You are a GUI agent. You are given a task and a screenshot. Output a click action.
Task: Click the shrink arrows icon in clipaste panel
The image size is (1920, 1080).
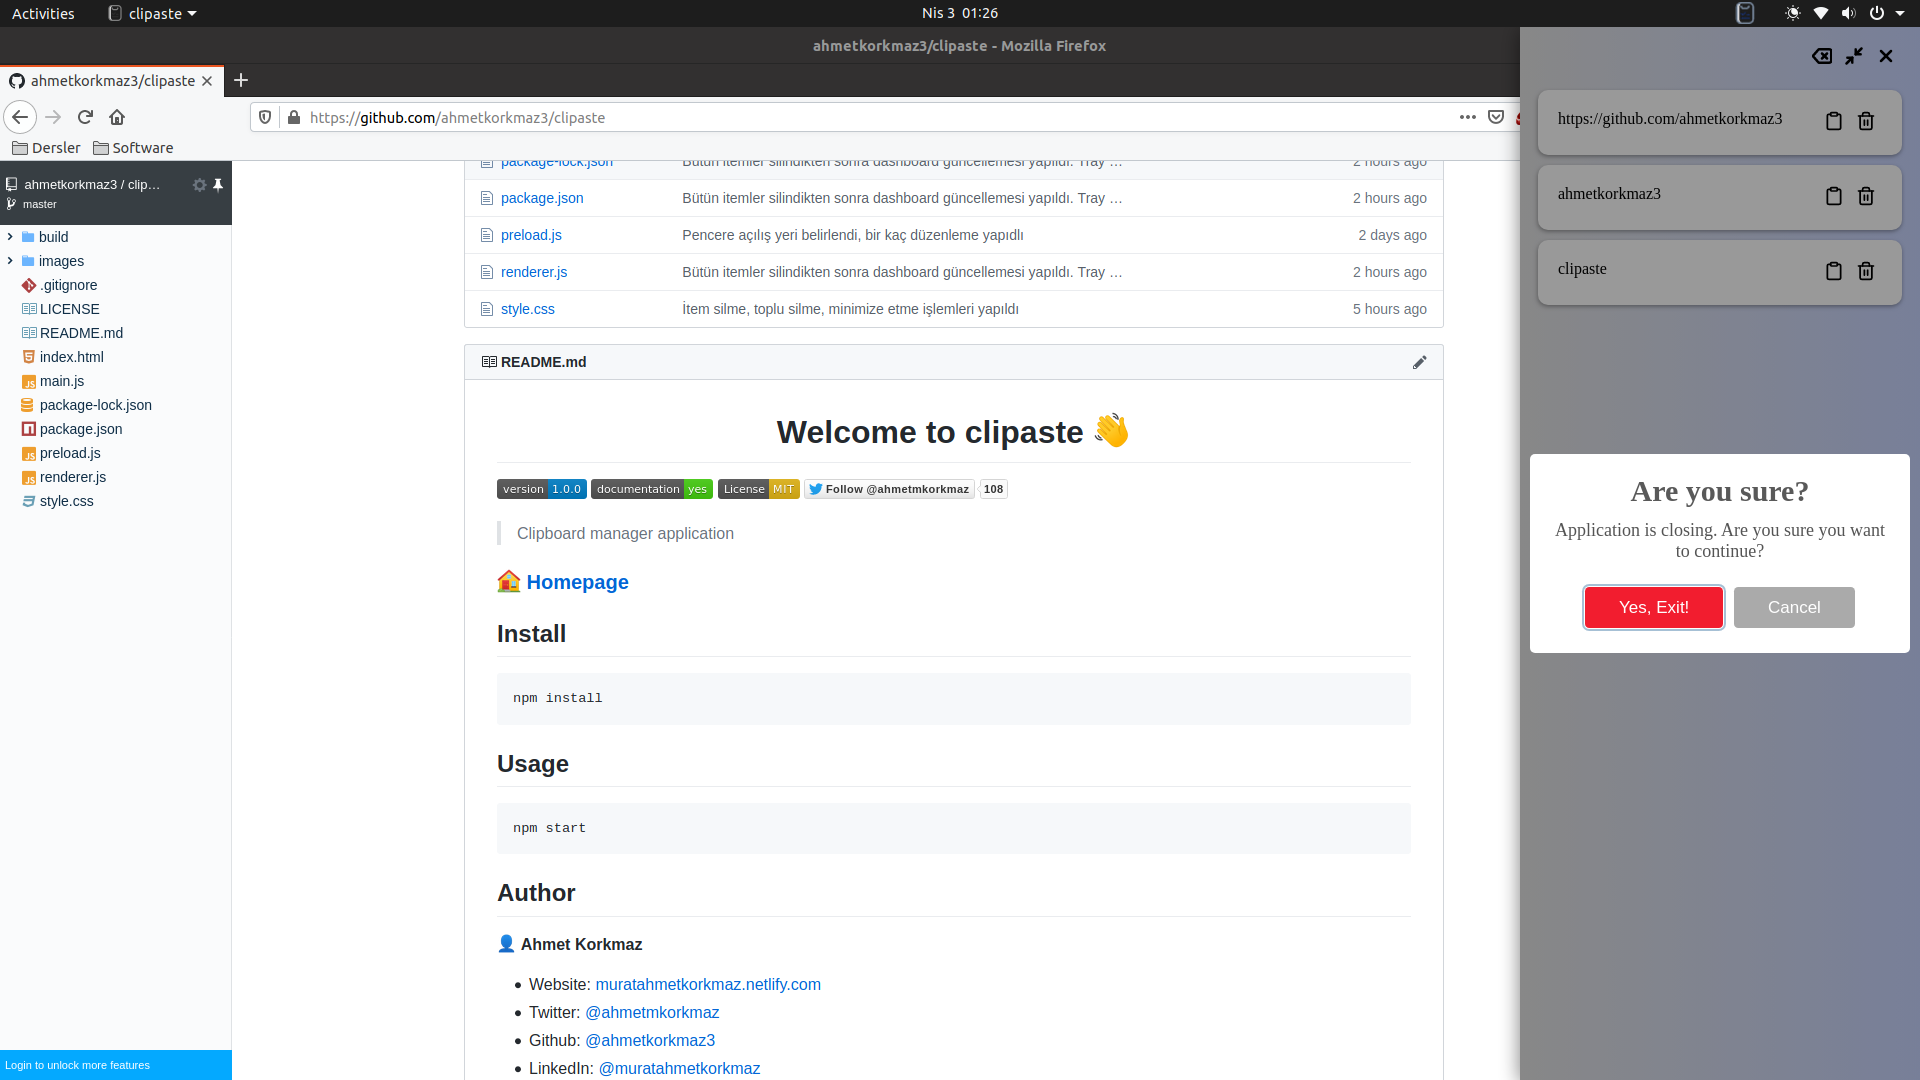[x=1854, y=56]
